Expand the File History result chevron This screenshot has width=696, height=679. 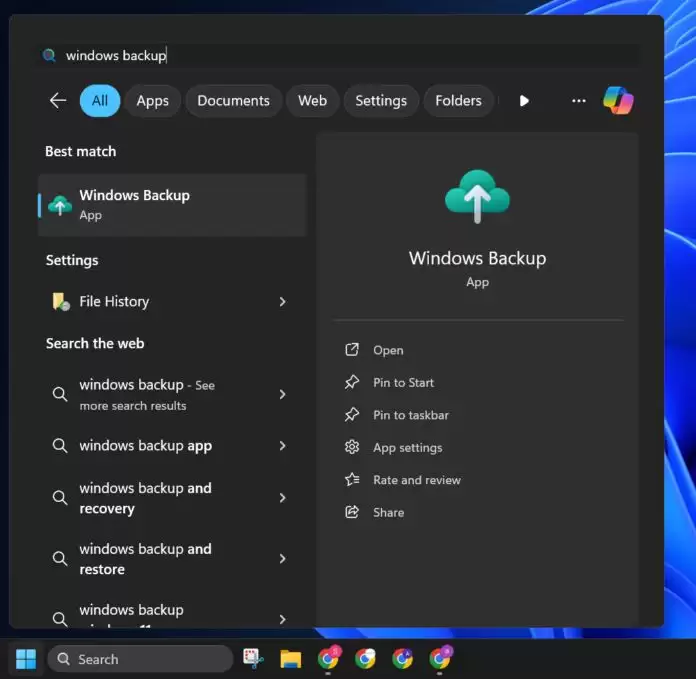coord(282,301)
